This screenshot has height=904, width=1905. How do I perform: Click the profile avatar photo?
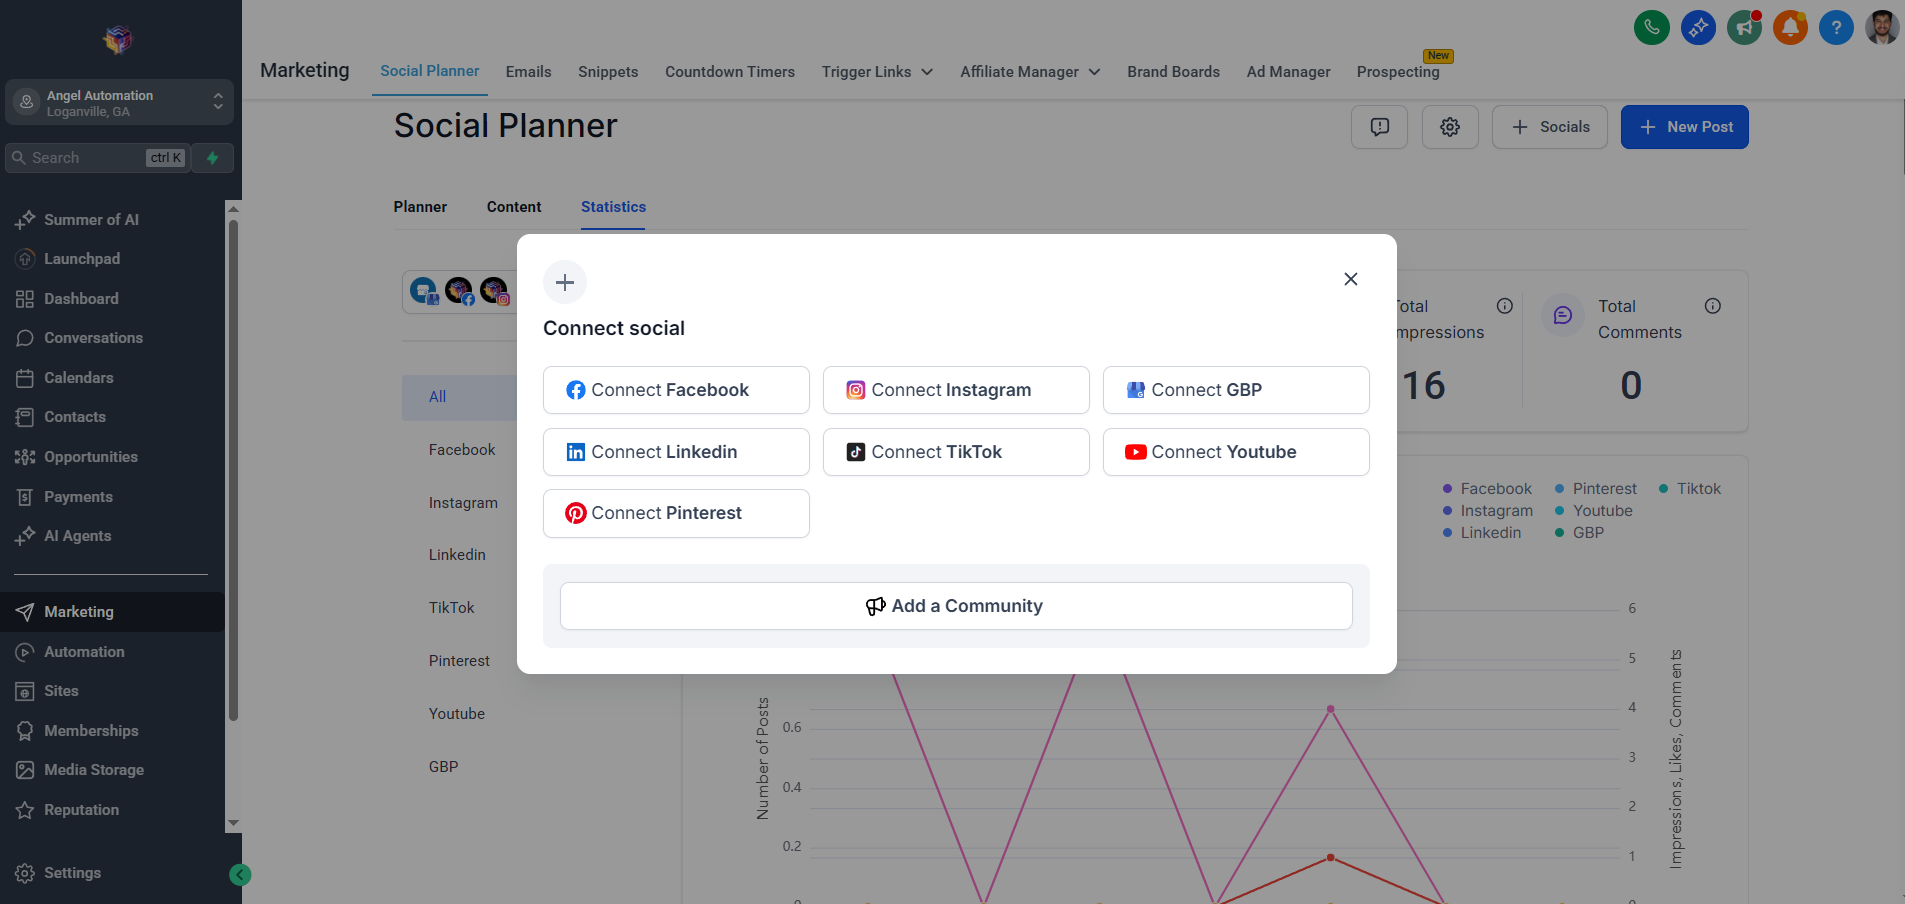click(x=1882, y=27)
